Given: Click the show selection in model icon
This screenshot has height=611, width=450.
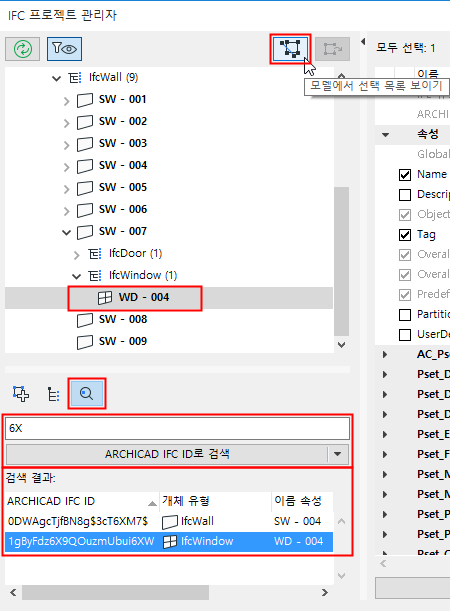Looking at the screenshot, I should click(291, 49).
